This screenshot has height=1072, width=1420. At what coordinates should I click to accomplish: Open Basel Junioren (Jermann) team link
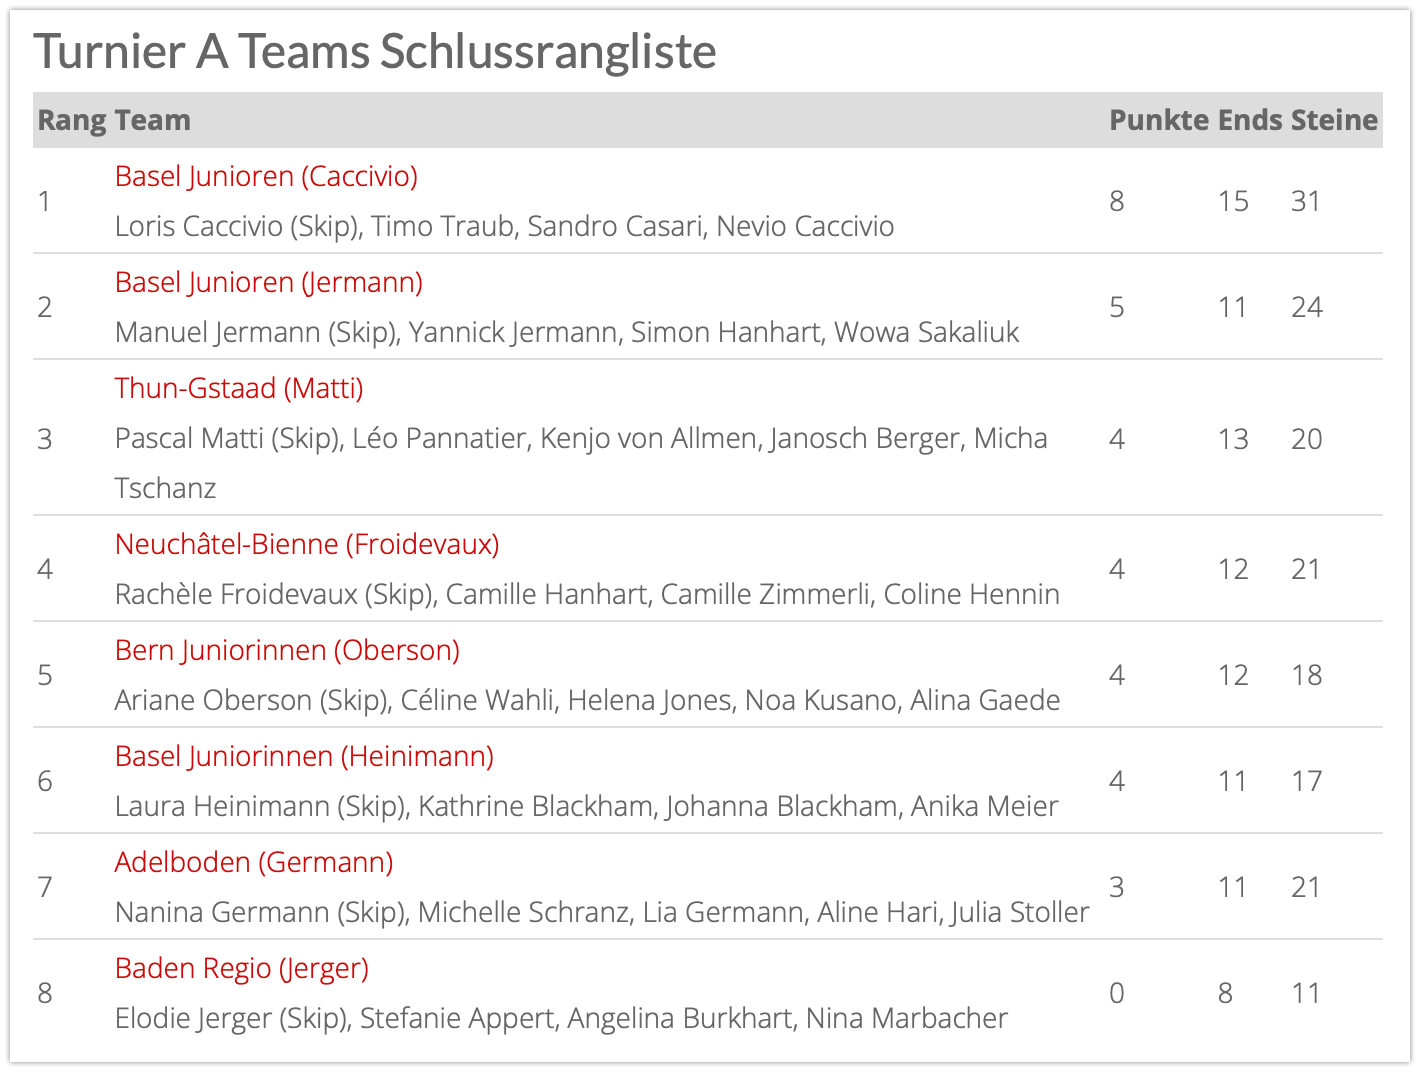coord(268,282)
